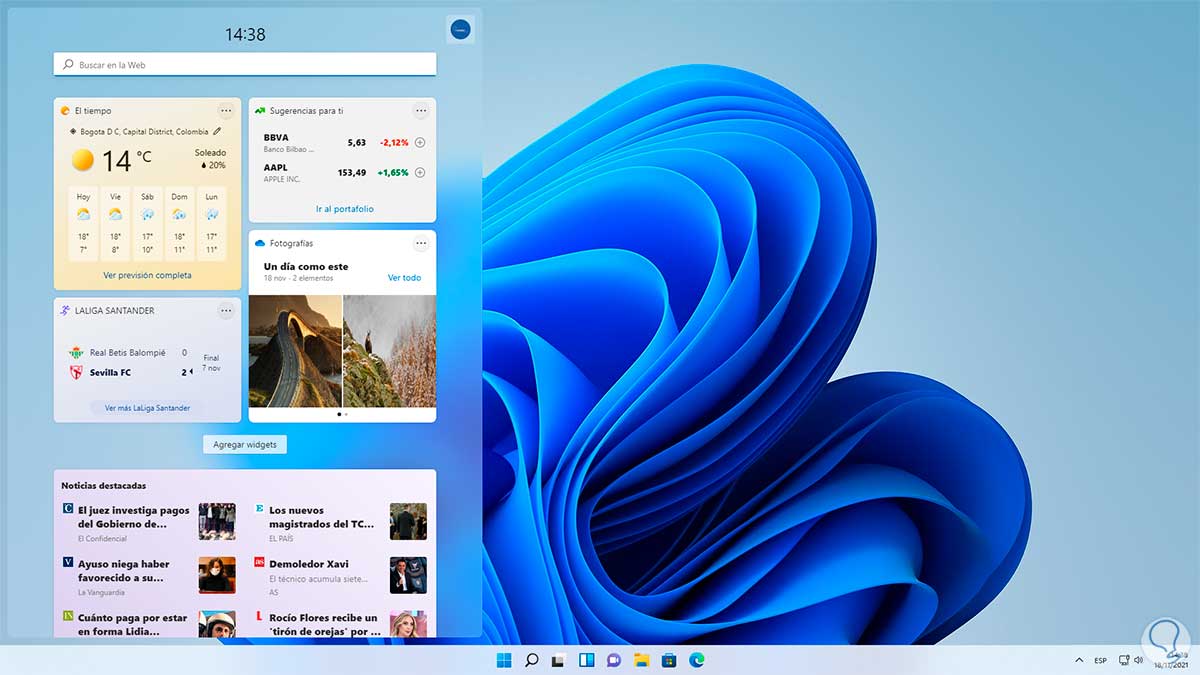Click Agregar widgets button

tap(245, 444)
